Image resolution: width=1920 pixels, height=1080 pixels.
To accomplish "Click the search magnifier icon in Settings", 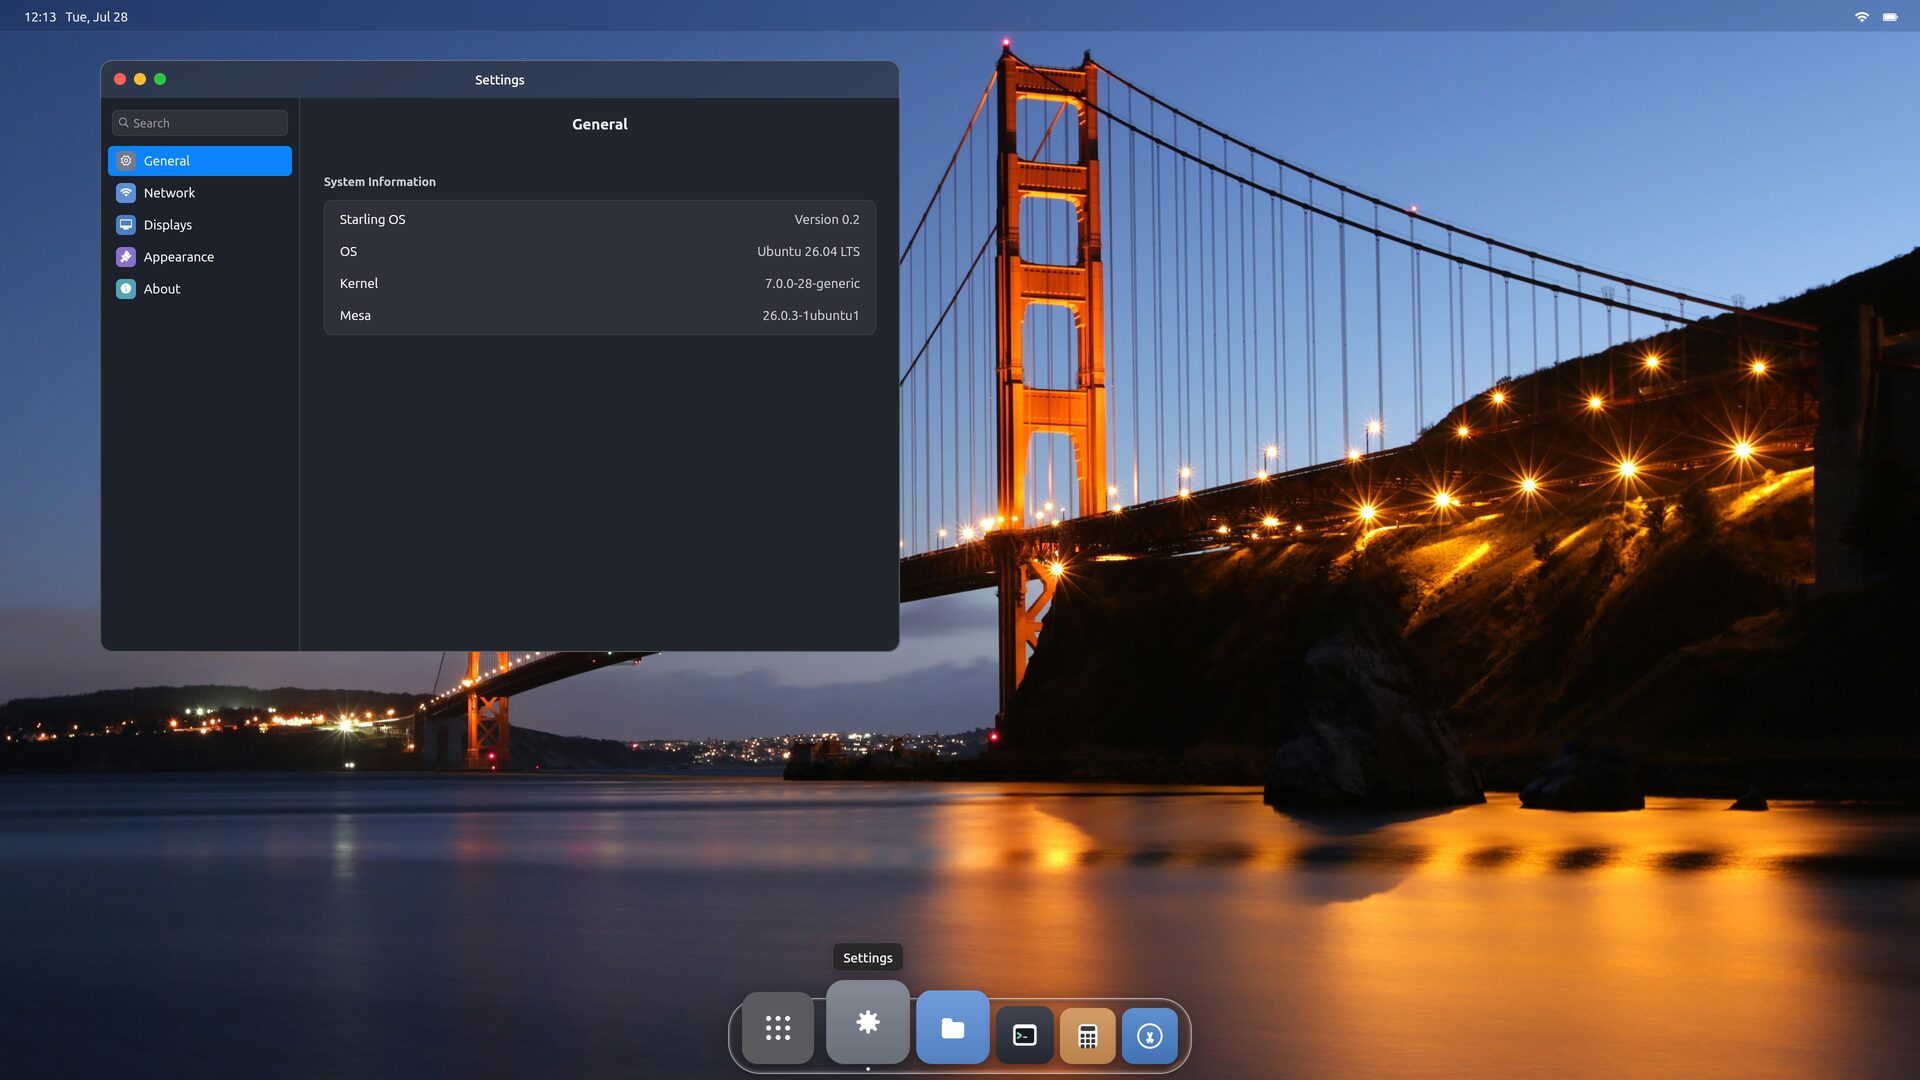I will pos(124,123).
